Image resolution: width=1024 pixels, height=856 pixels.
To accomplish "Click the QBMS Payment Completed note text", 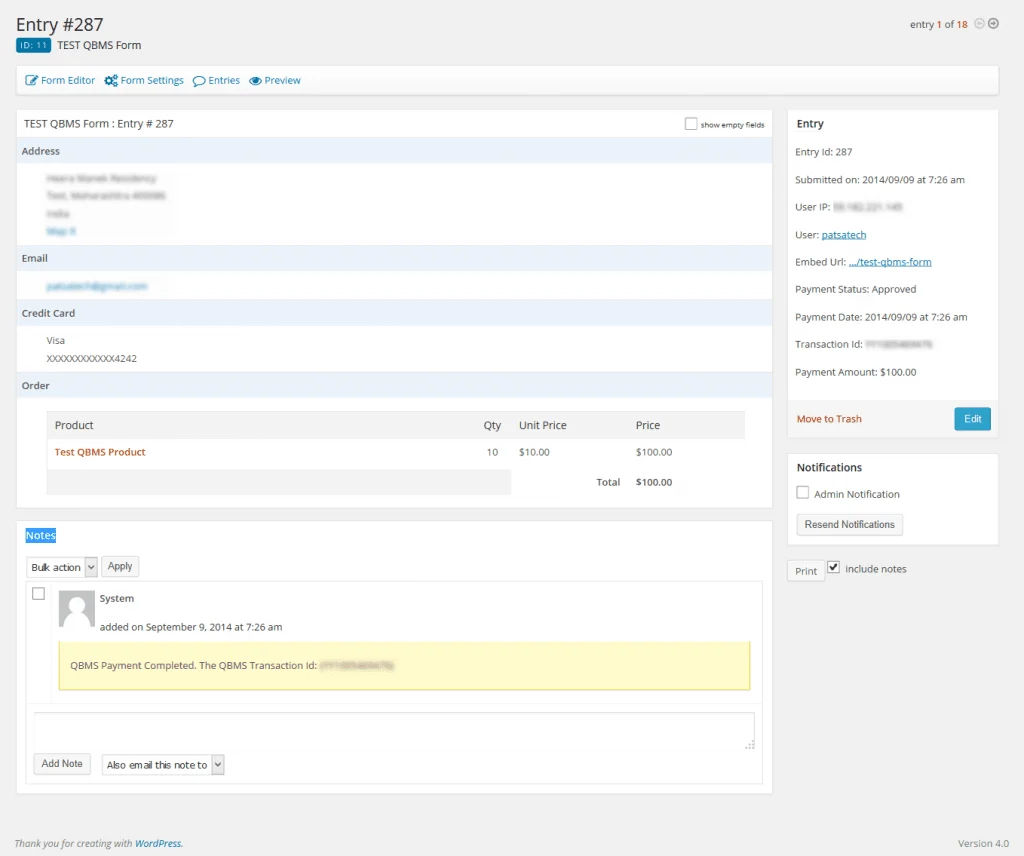I will (193, 665).
